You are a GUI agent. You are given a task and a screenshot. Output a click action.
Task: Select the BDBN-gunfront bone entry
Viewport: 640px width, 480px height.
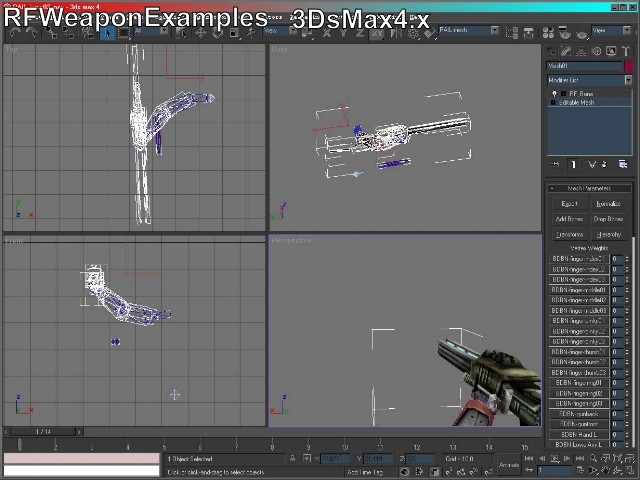pyautogui.click(x=579, y=424)
